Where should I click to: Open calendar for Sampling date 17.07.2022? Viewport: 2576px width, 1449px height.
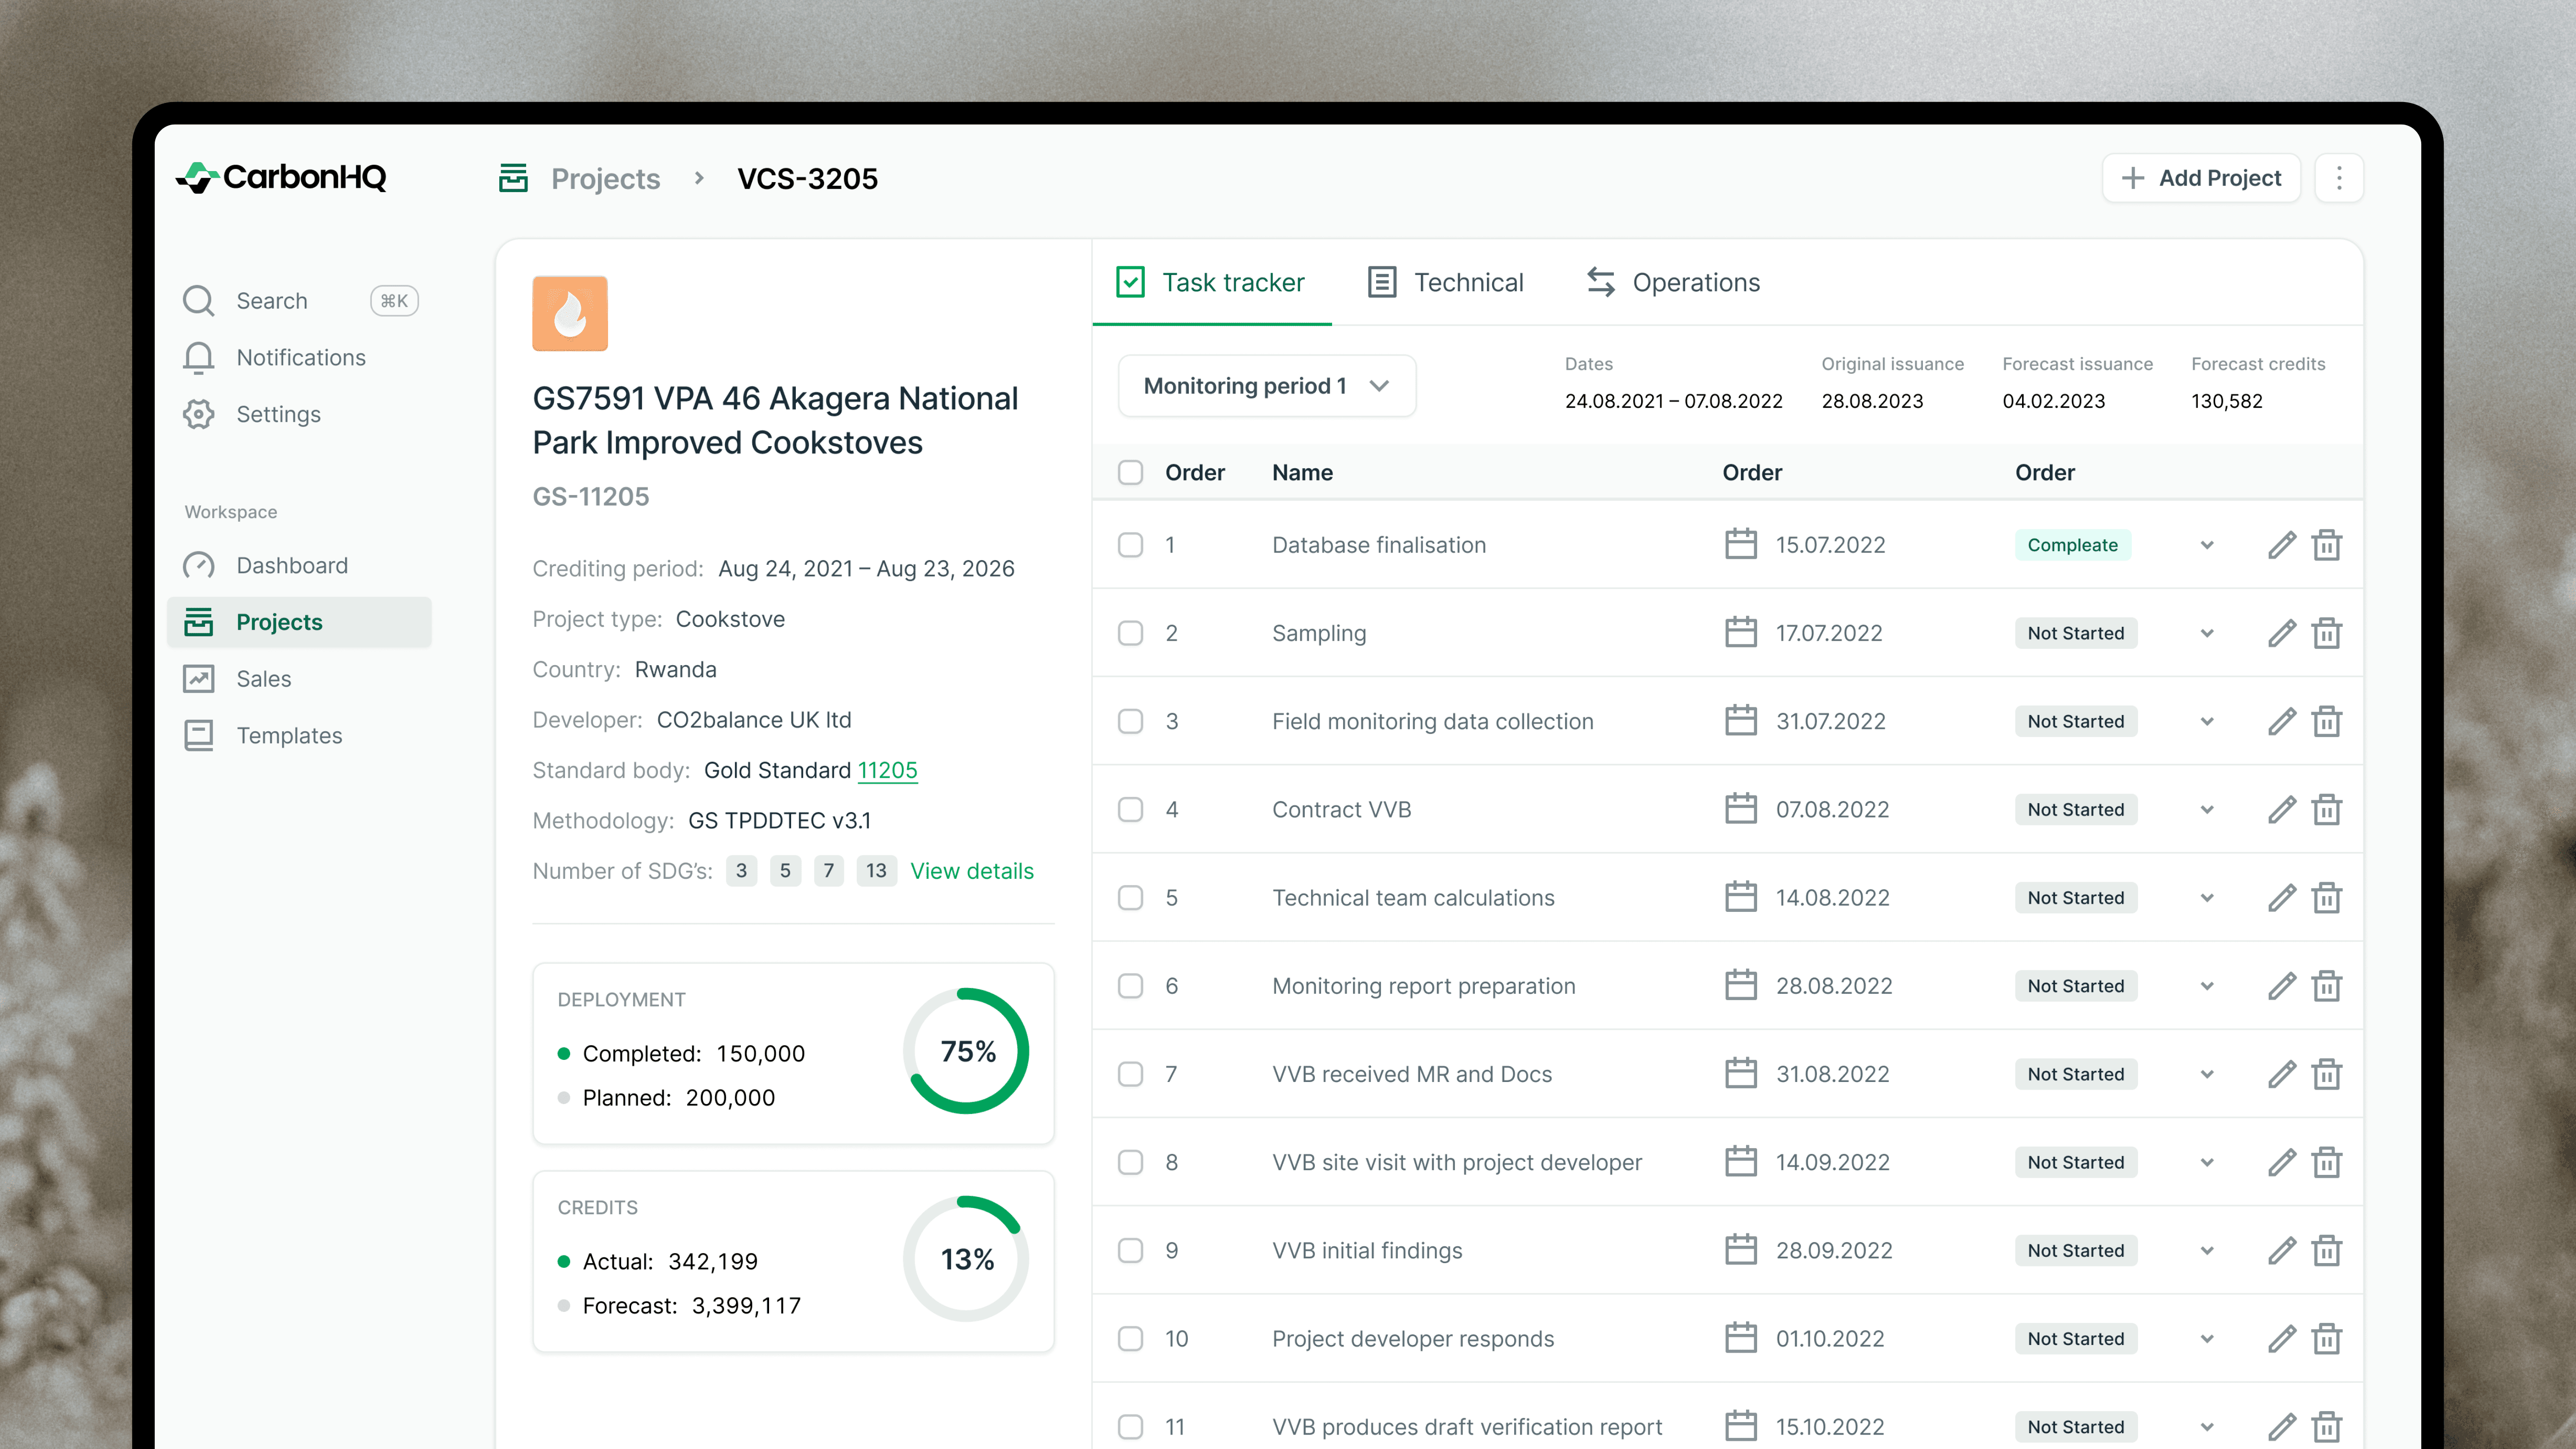click(1741, 632)
